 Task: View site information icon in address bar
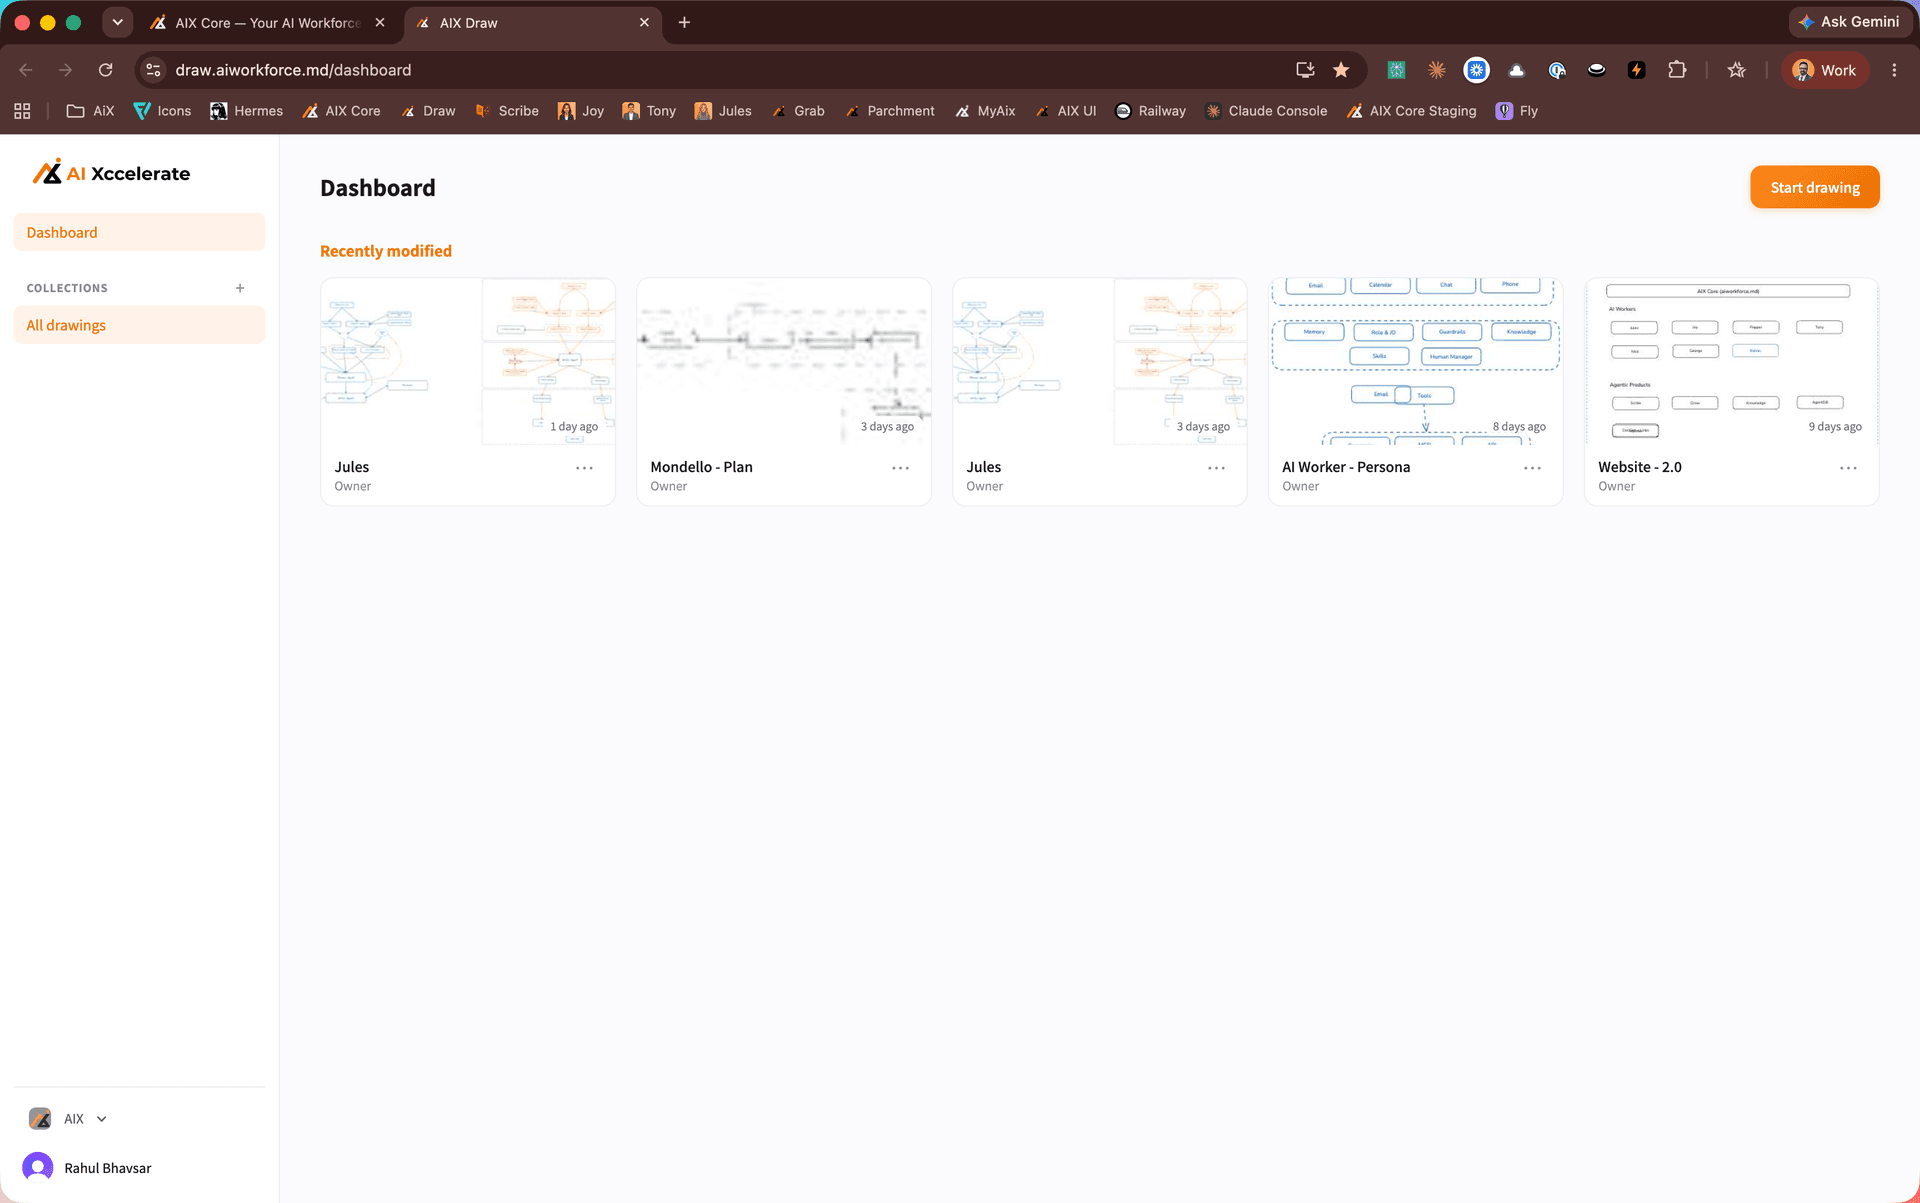tap(153, 70)
